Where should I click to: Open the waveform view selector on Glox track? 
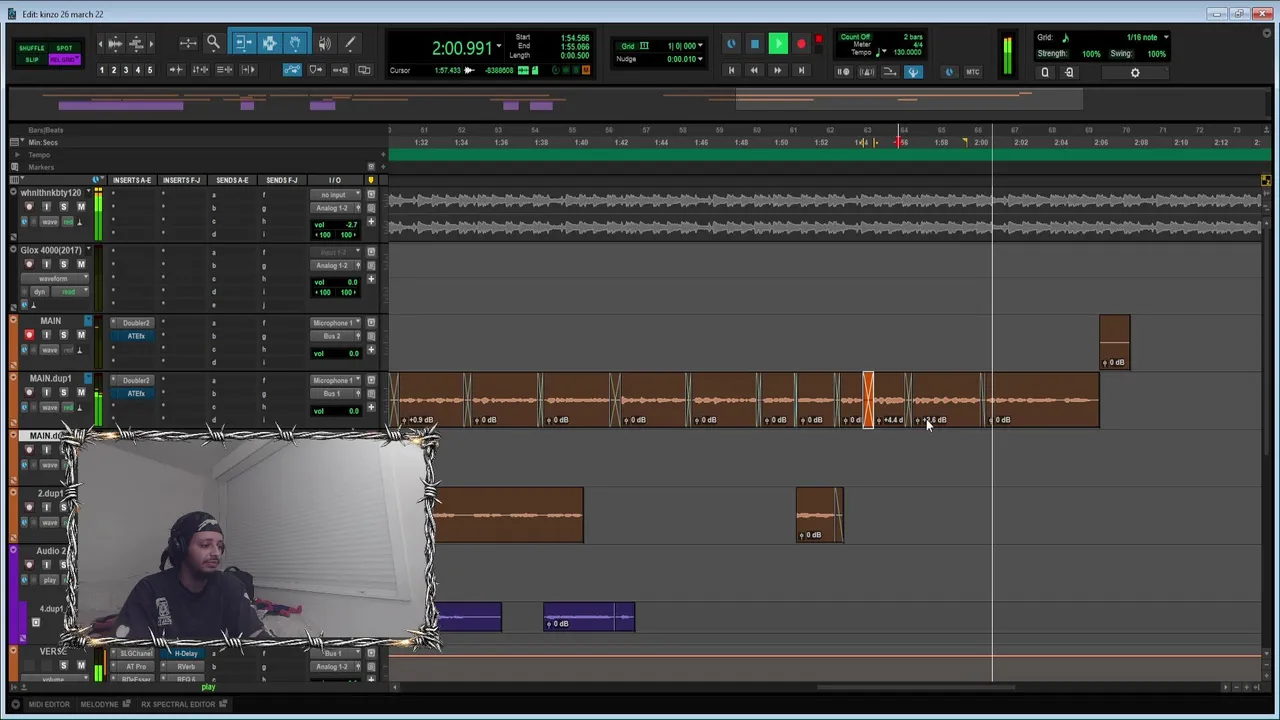[54, 278]
